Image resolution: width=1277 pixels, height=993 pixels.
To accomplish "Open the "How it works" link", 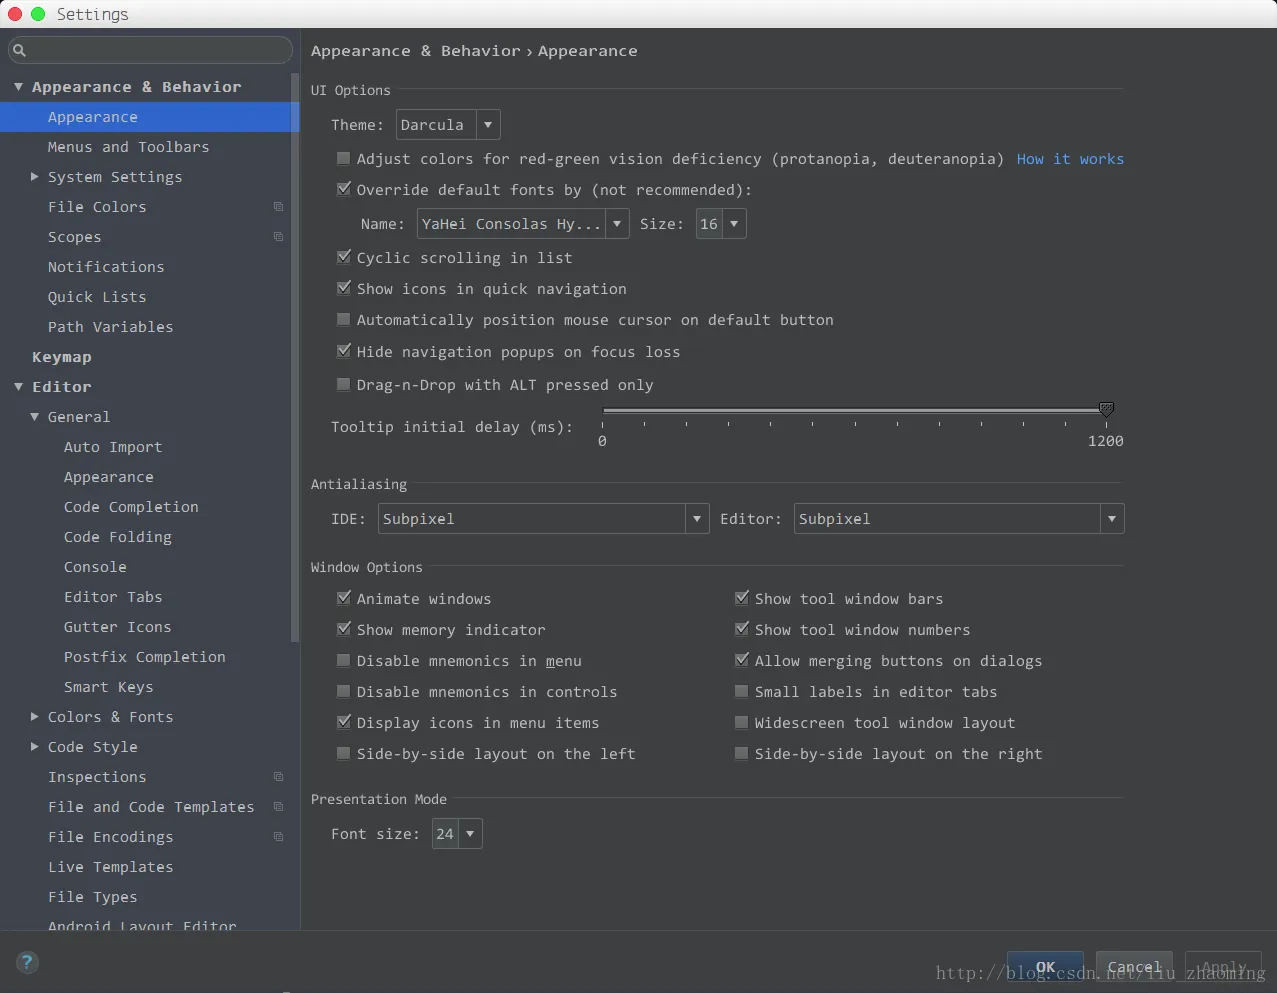I will [1070, 159].
